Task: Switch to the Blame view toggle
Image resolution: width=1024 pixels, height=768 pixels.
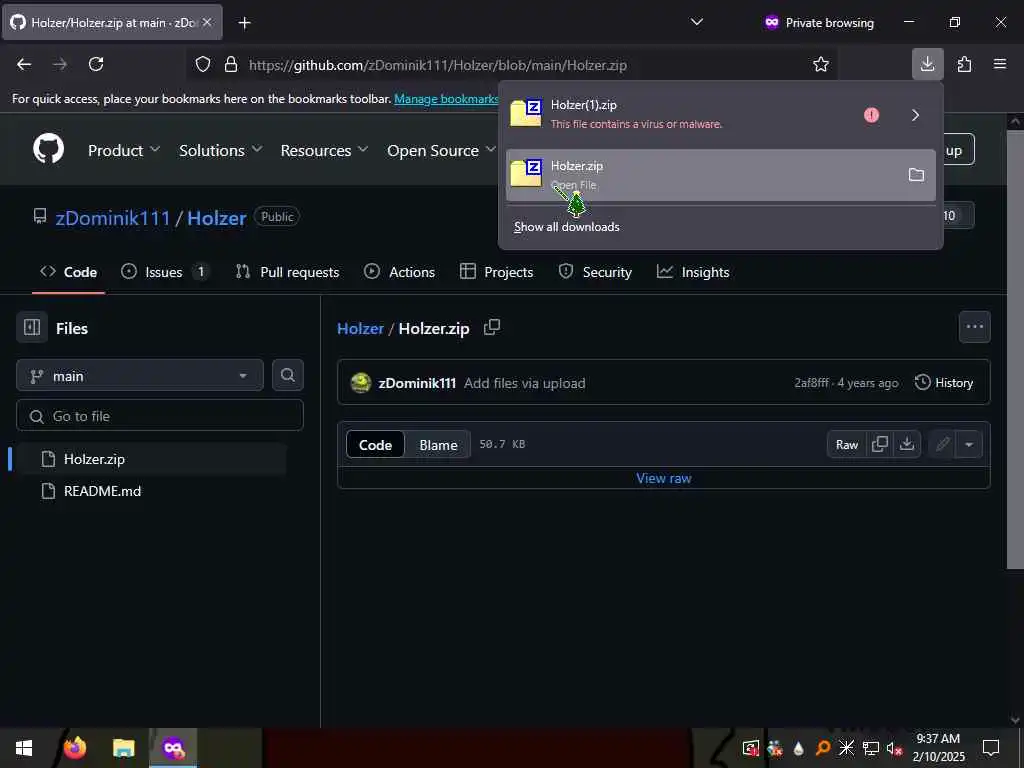Action: coord(438,444)
